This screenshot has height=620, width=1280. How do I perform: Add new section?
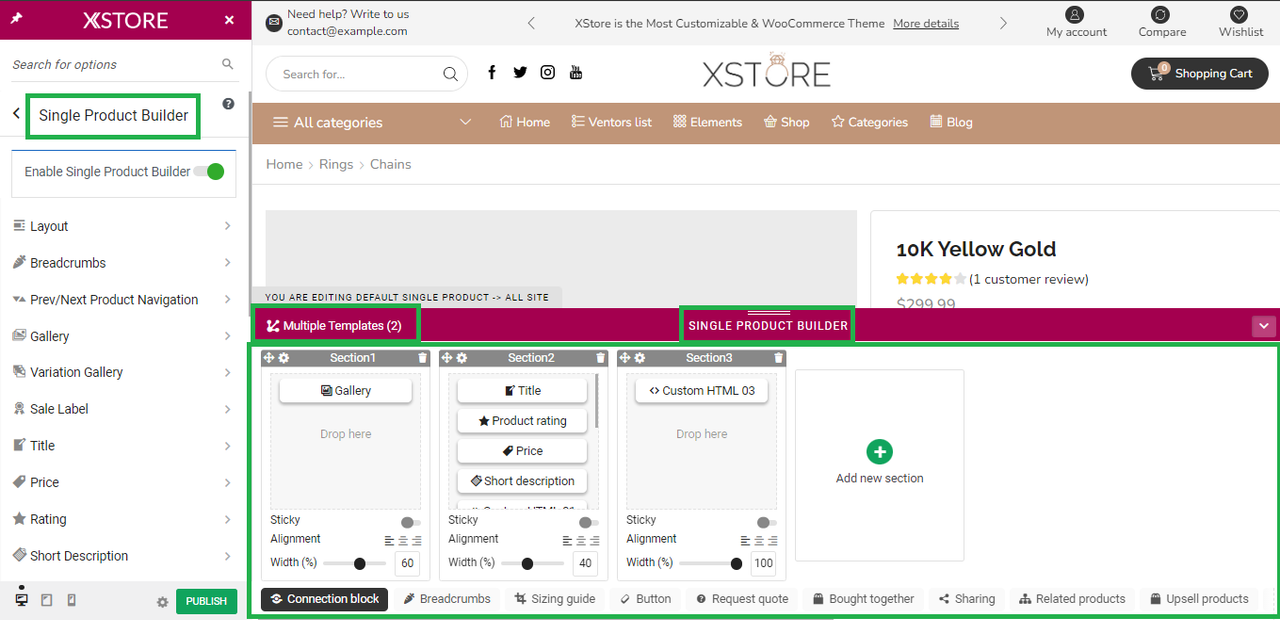(x=880, y=465)
